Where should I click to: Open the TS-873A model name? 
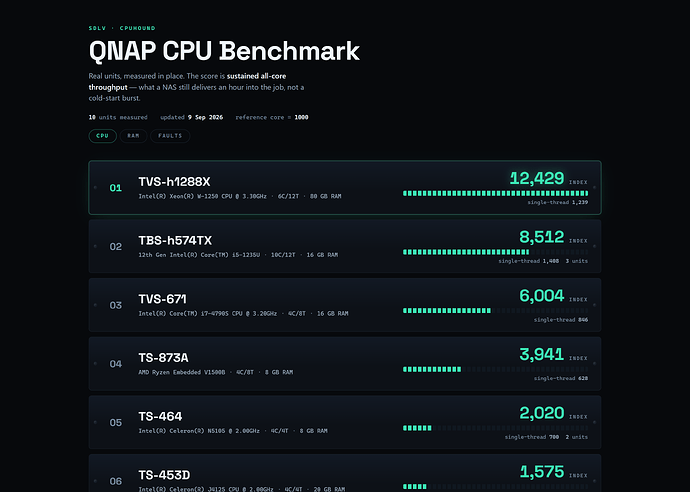pyautogui.click(x=163, y=358)
